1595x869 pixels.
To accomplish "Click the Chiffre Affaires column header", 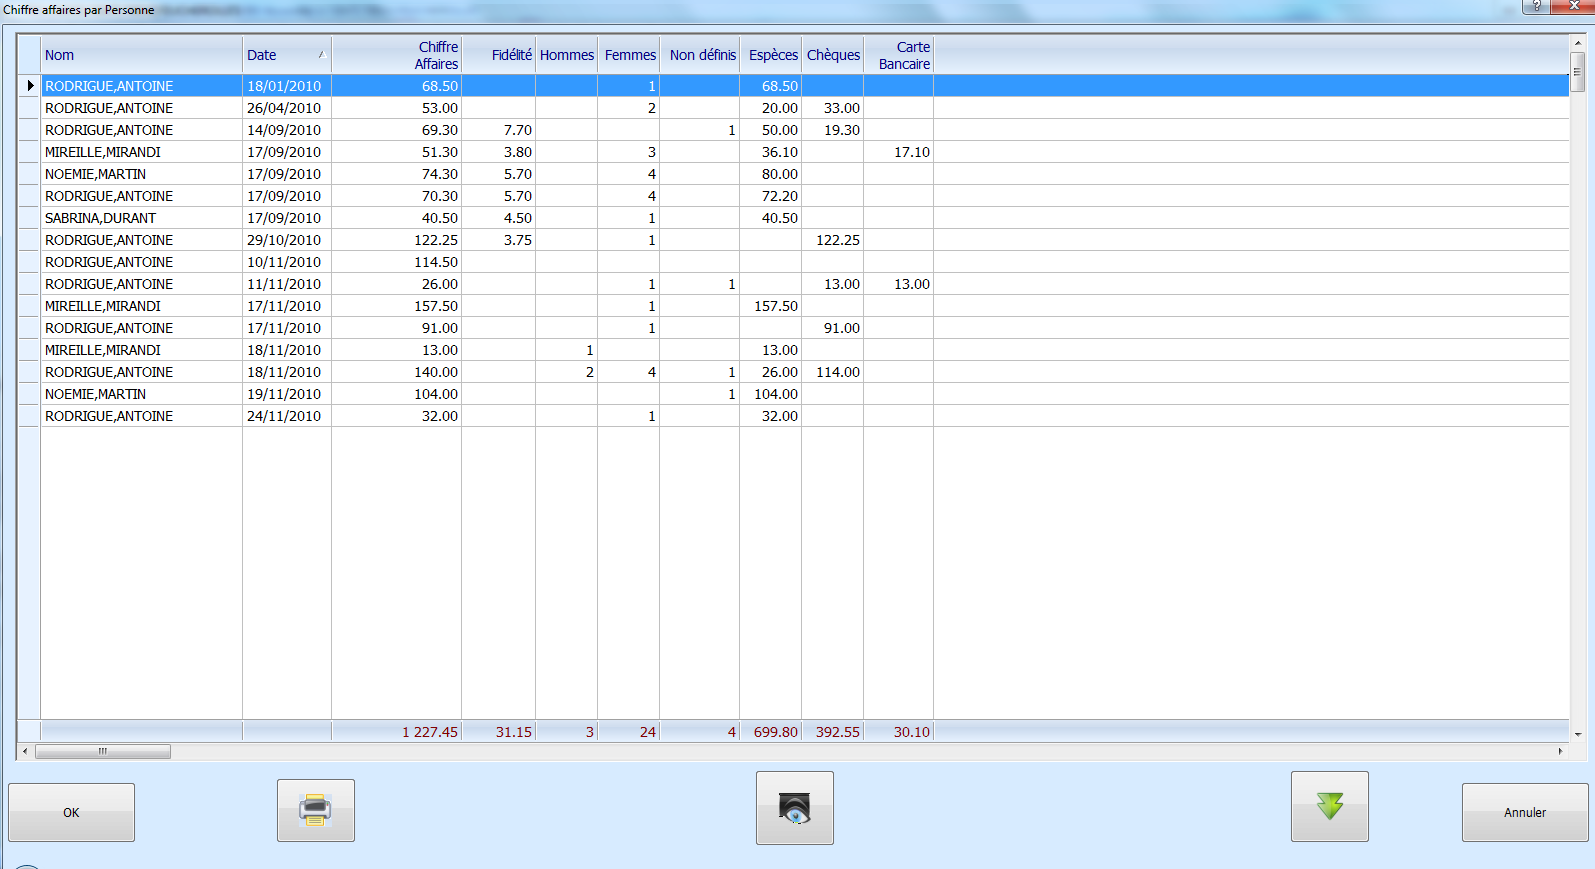I will click(x=396, y=55).
